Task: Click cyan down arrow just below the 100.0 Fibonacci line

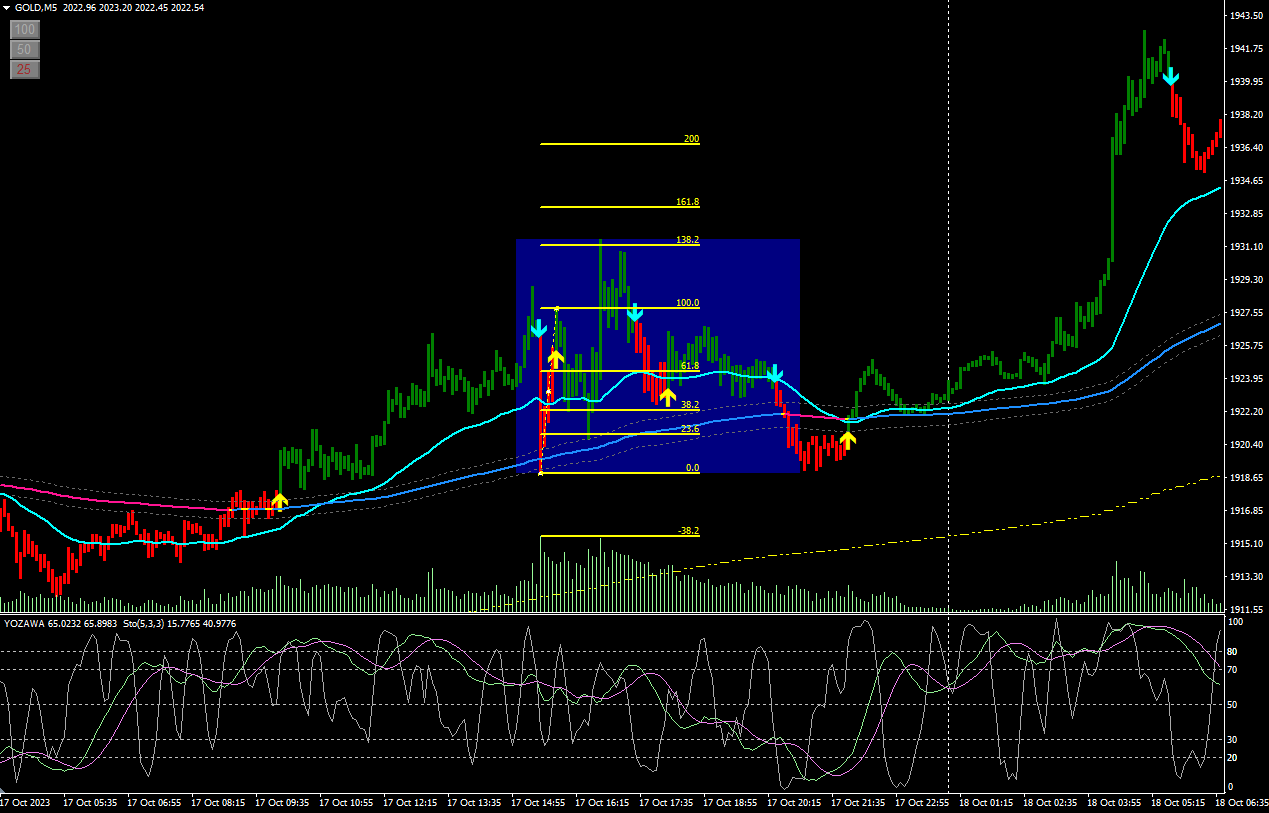Action: pyautogui.click(x=634, y=314)
